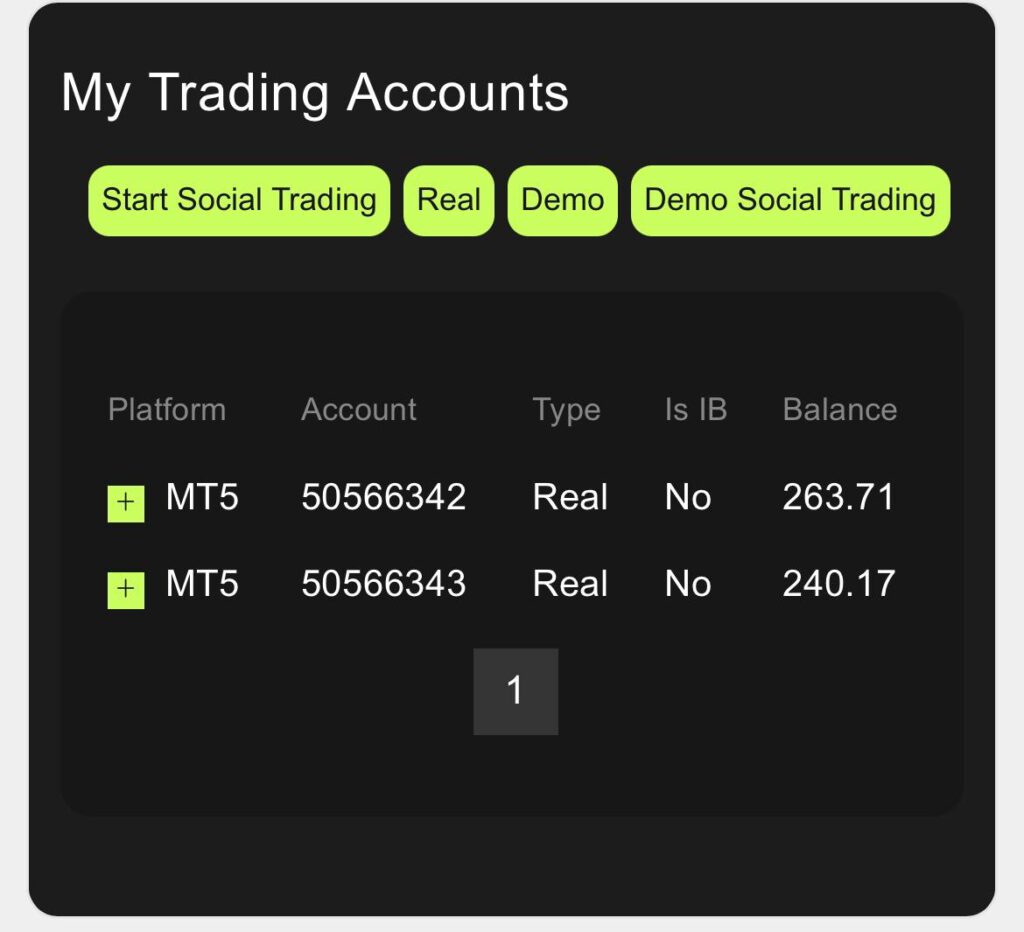The height and width of the screenshot is (932, 1024).
Task: Show Demo accounts
Action: [562, 200]
